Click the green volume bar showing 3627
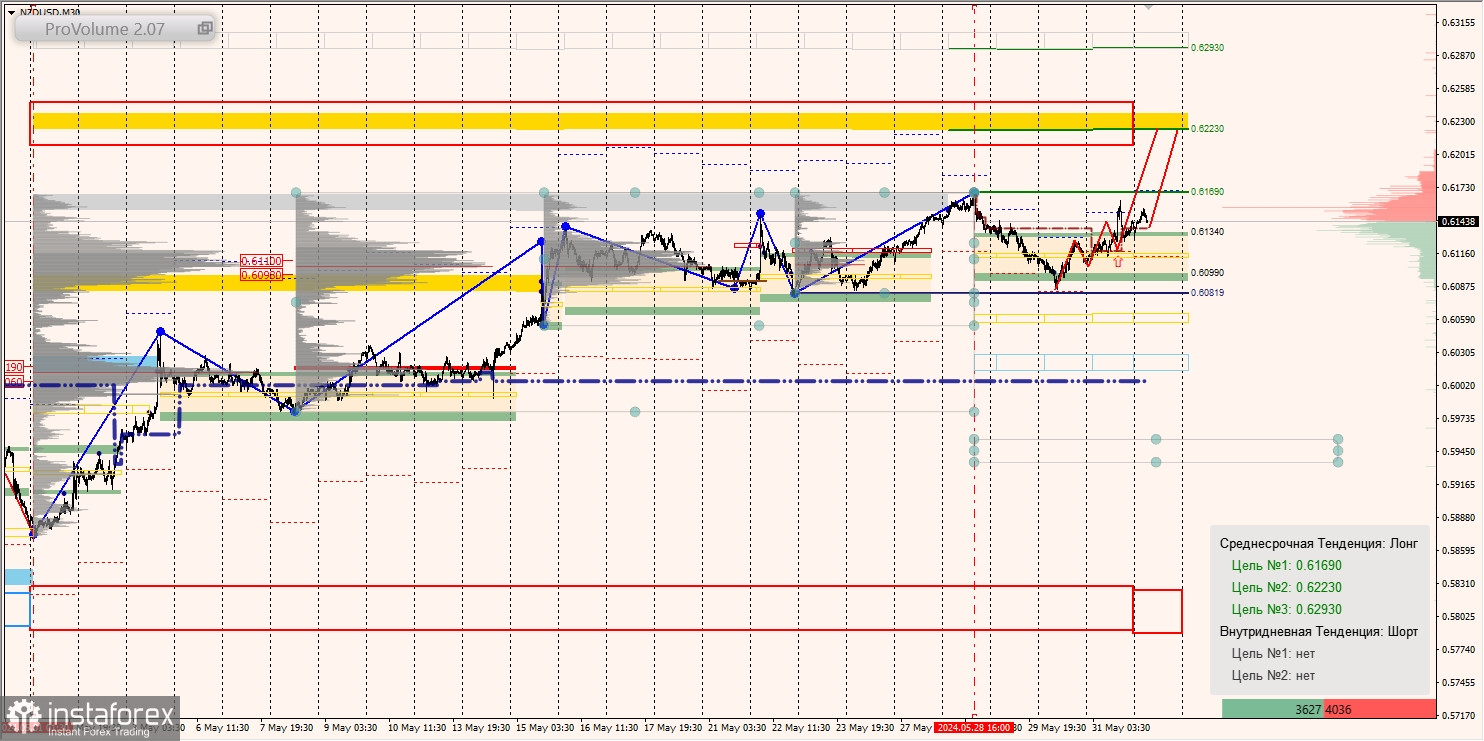Image resolution: width=1484 pixels, height=741 pixels. click(1272, 708)
